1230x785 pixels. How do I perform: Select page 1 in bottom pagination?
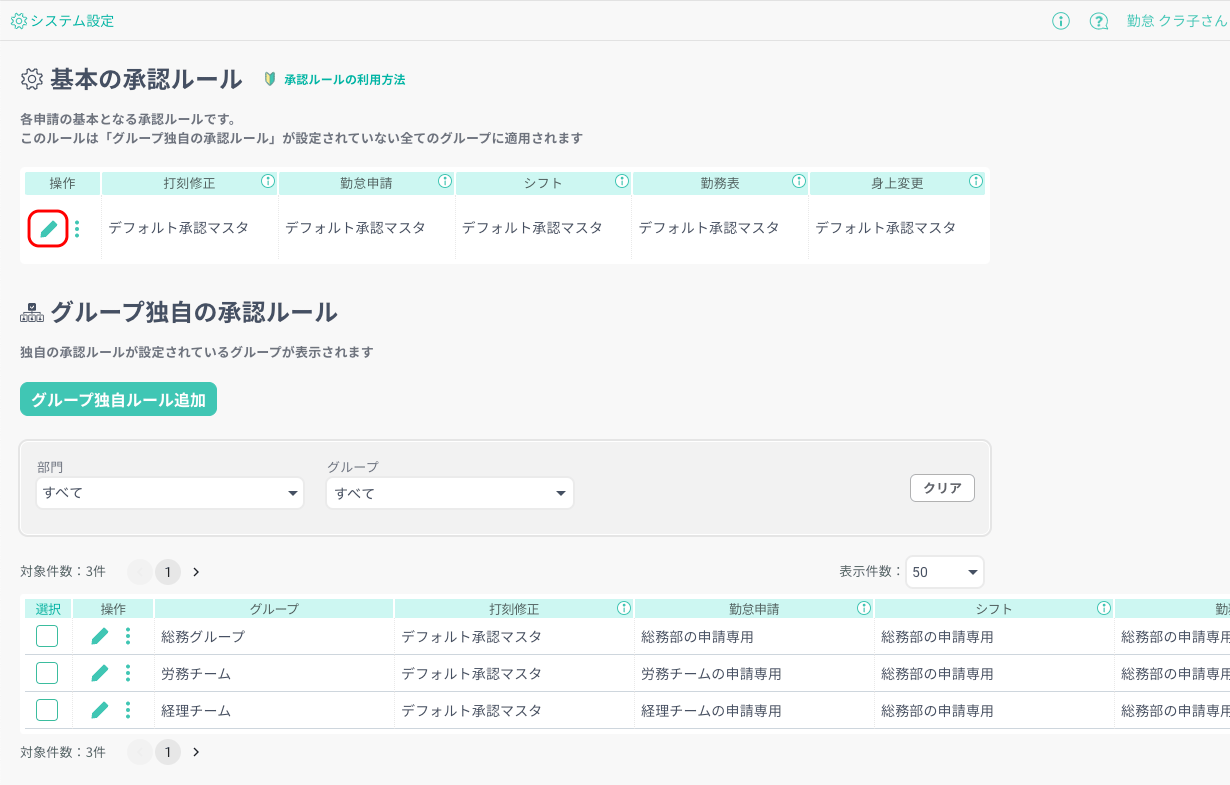click(x=168, y=752)
